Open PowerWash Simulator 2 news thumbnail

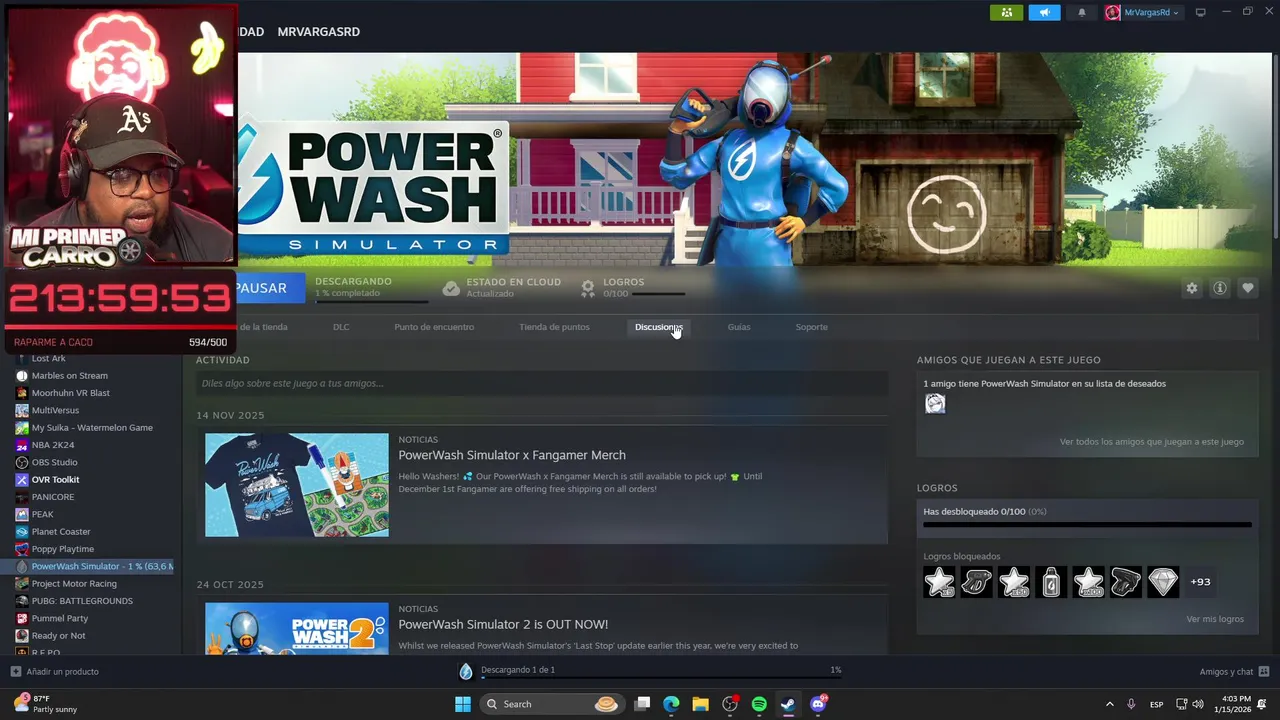pyautogui.click(x=297, y=628)
